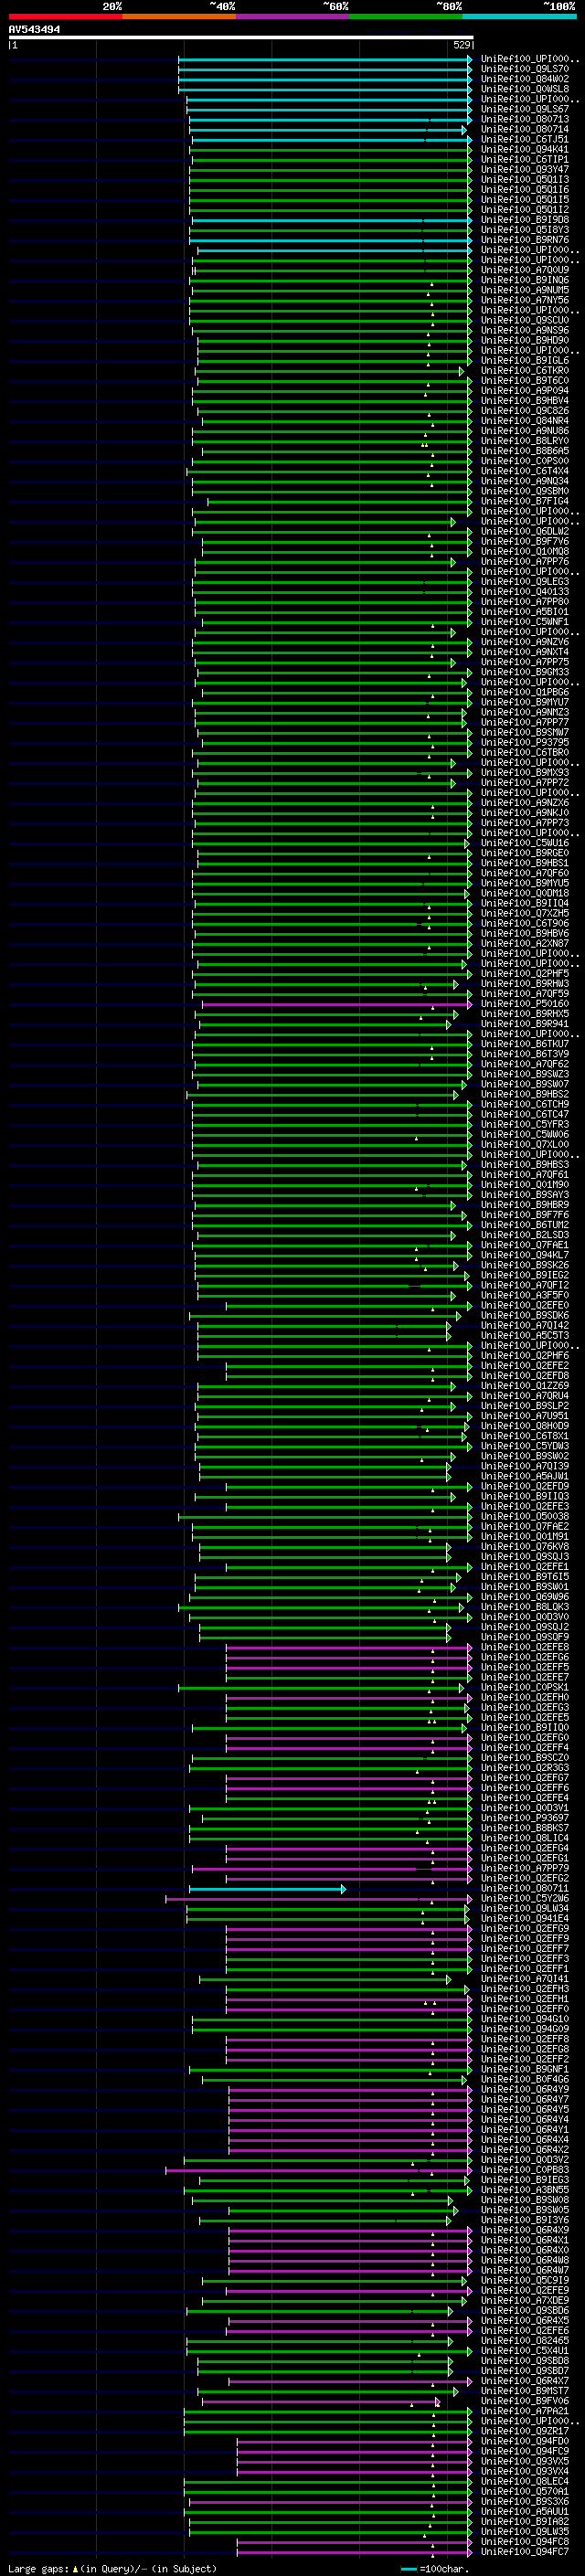Select the UniRef100_Q93VX5 label
Screen dimensions: 585x2576
[x=525, y=2461]
